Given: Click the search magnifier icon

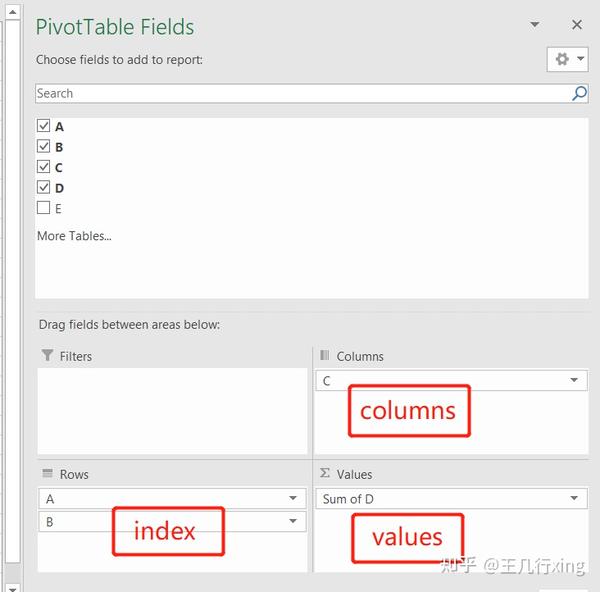Looking at the screenshot, I should click(x=579, y=93).
